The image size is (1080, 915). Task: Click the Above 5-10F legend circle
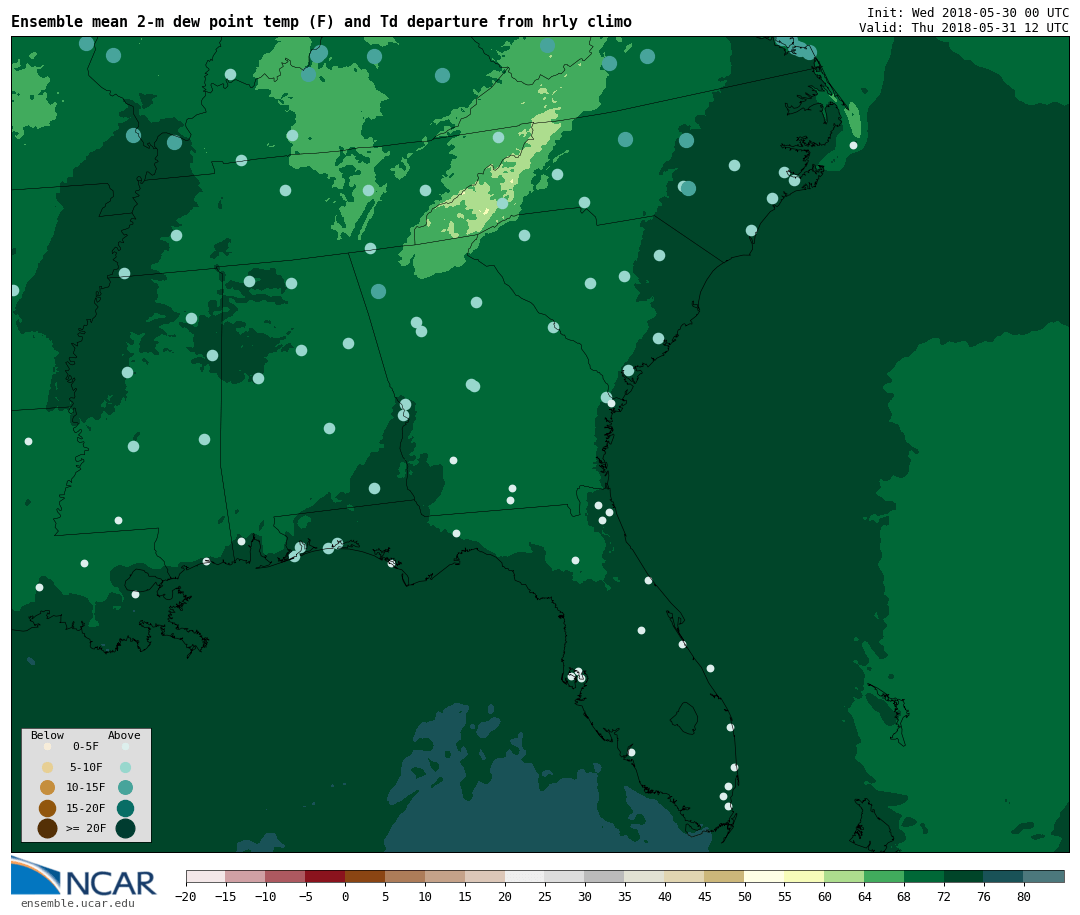coord(125,767)
